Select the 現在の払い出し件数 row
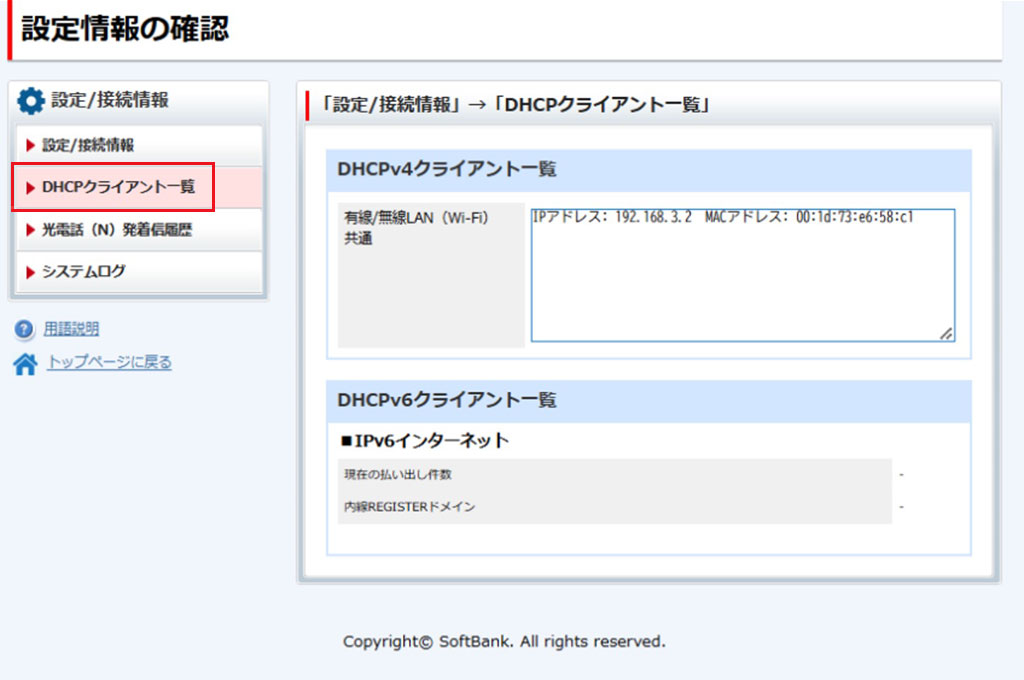The height and width of the screenshot is (680, 1024). [614, 475]
